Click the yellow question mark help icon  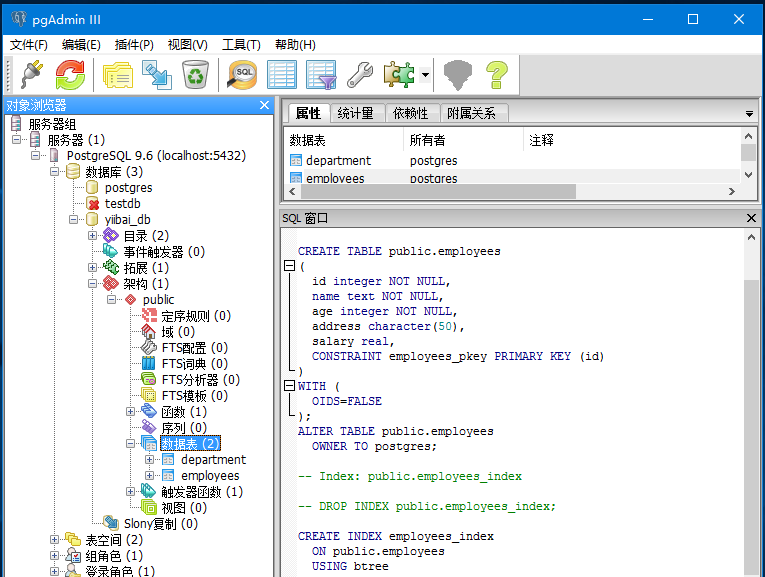tap(497, 75)
